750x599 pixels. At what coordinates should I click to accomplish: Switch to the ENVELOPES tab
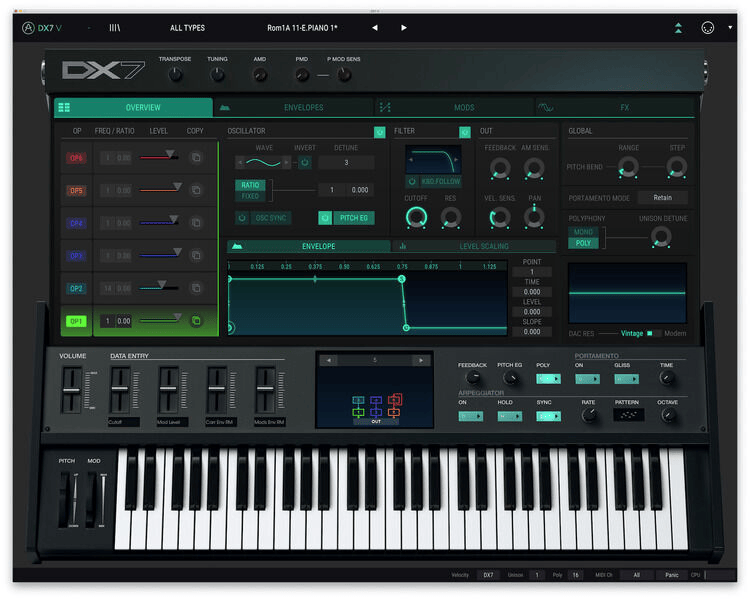(294, 108)
